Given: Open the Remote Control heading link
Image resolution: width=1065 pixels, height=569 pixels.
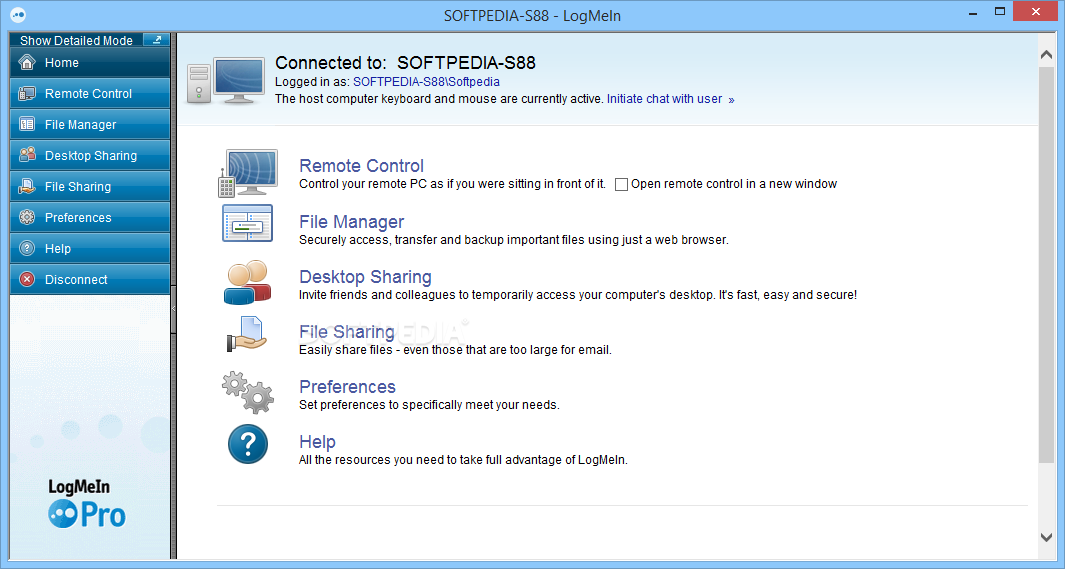Looking at the screenshot, I should click(x=361, y=166).
